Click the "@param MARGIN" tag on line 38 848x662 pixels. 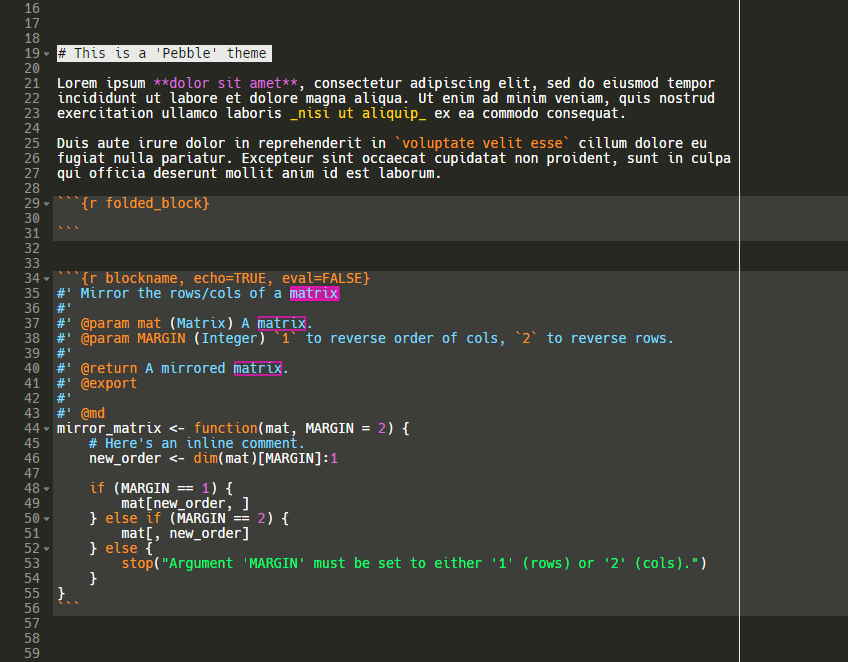coord(133,338)
